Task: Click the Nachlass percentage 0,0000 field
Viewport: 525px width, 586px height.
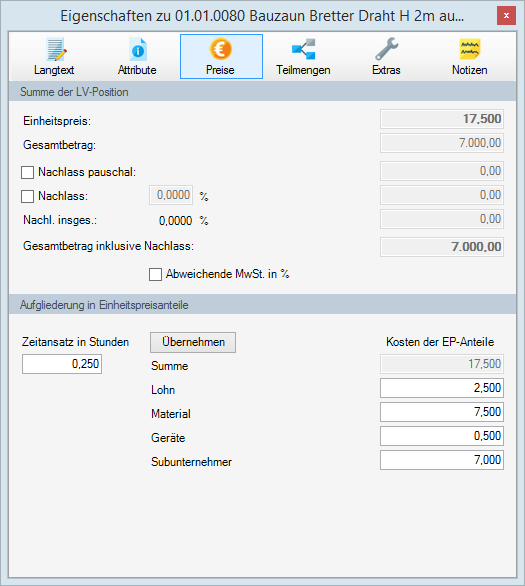Action: coord(171,195)
